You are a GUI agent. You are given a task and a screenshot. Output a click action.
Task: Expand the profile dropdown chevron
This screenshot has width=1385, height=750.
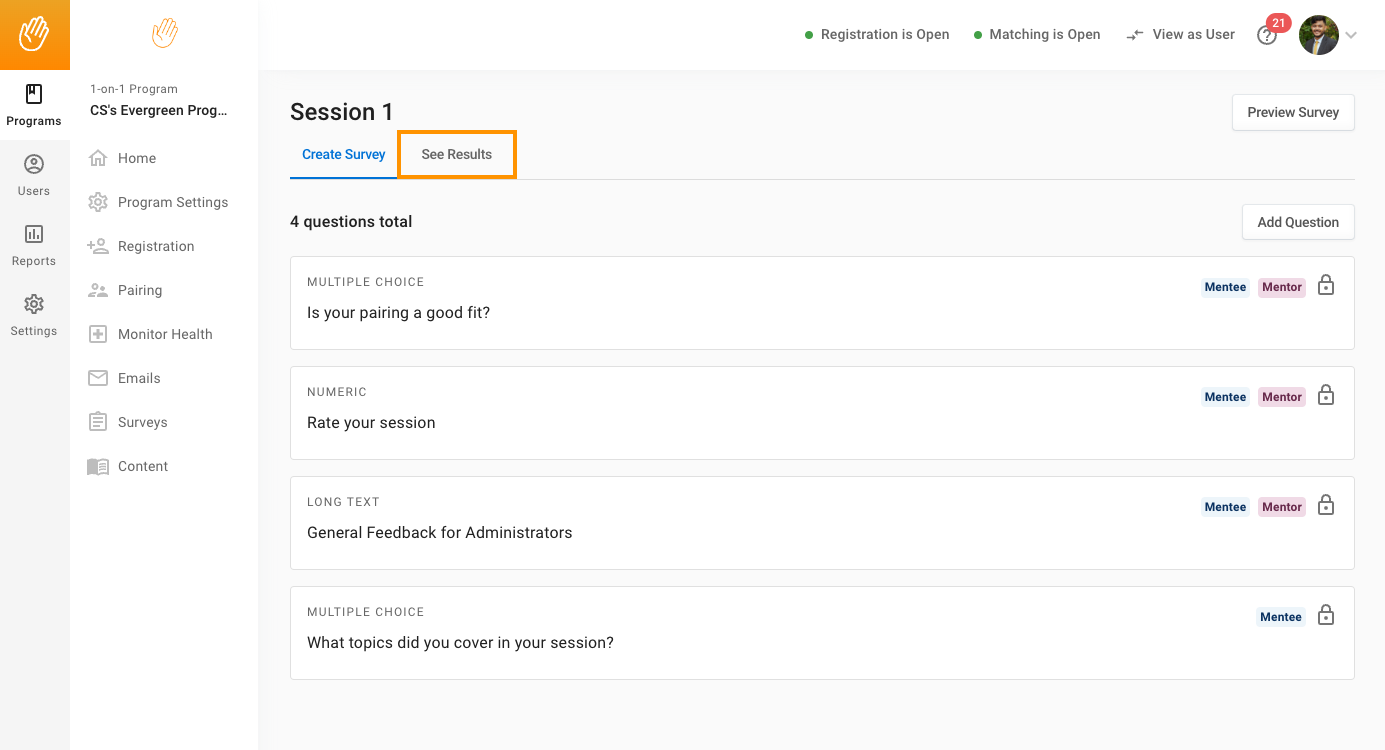coord(1351,35)
